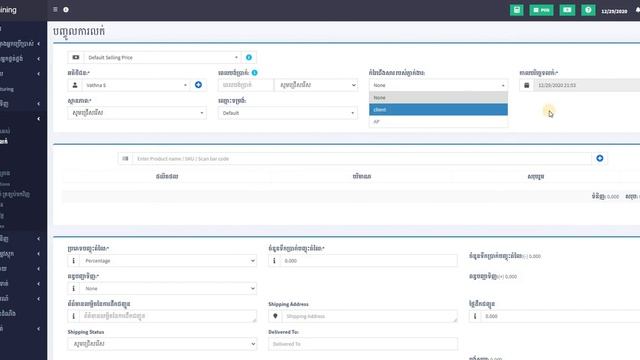Add new product with plus icon beside search
This screenshot has width=640, height=360.
pos(600,158)
